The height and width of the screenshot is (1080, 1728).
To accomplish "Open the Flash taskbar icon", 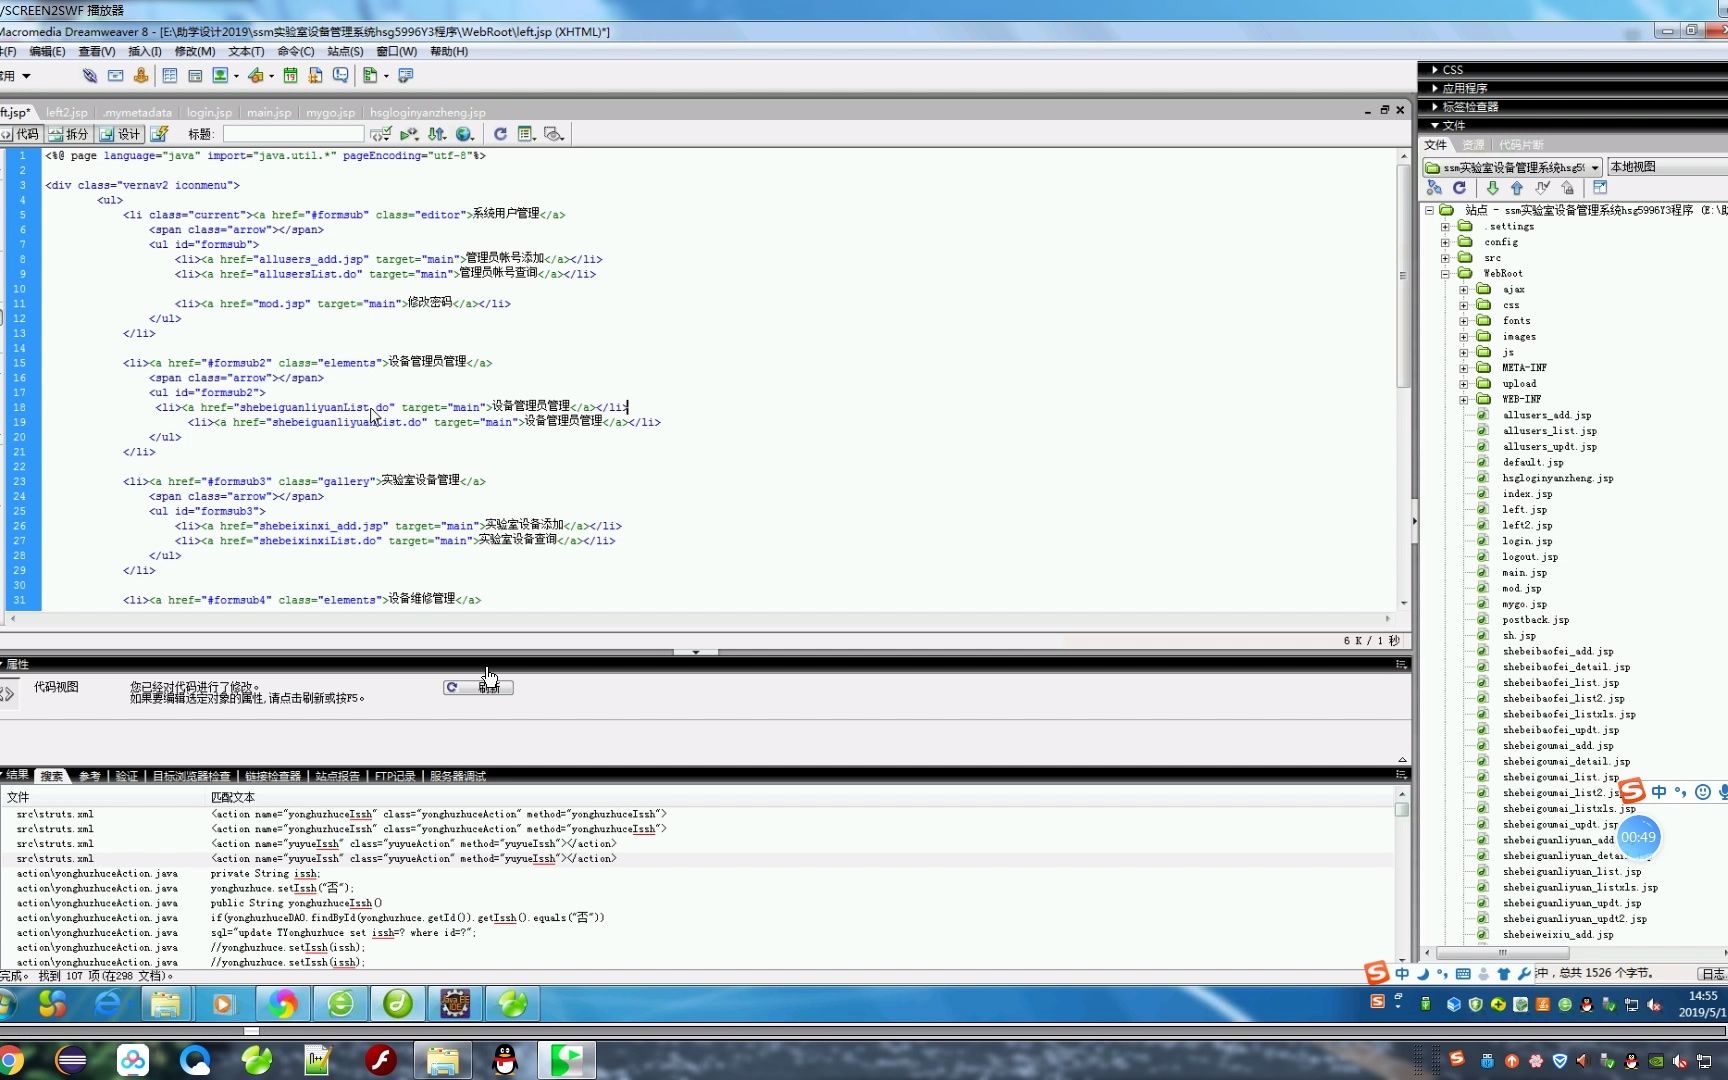I will tap(380, 1060).
